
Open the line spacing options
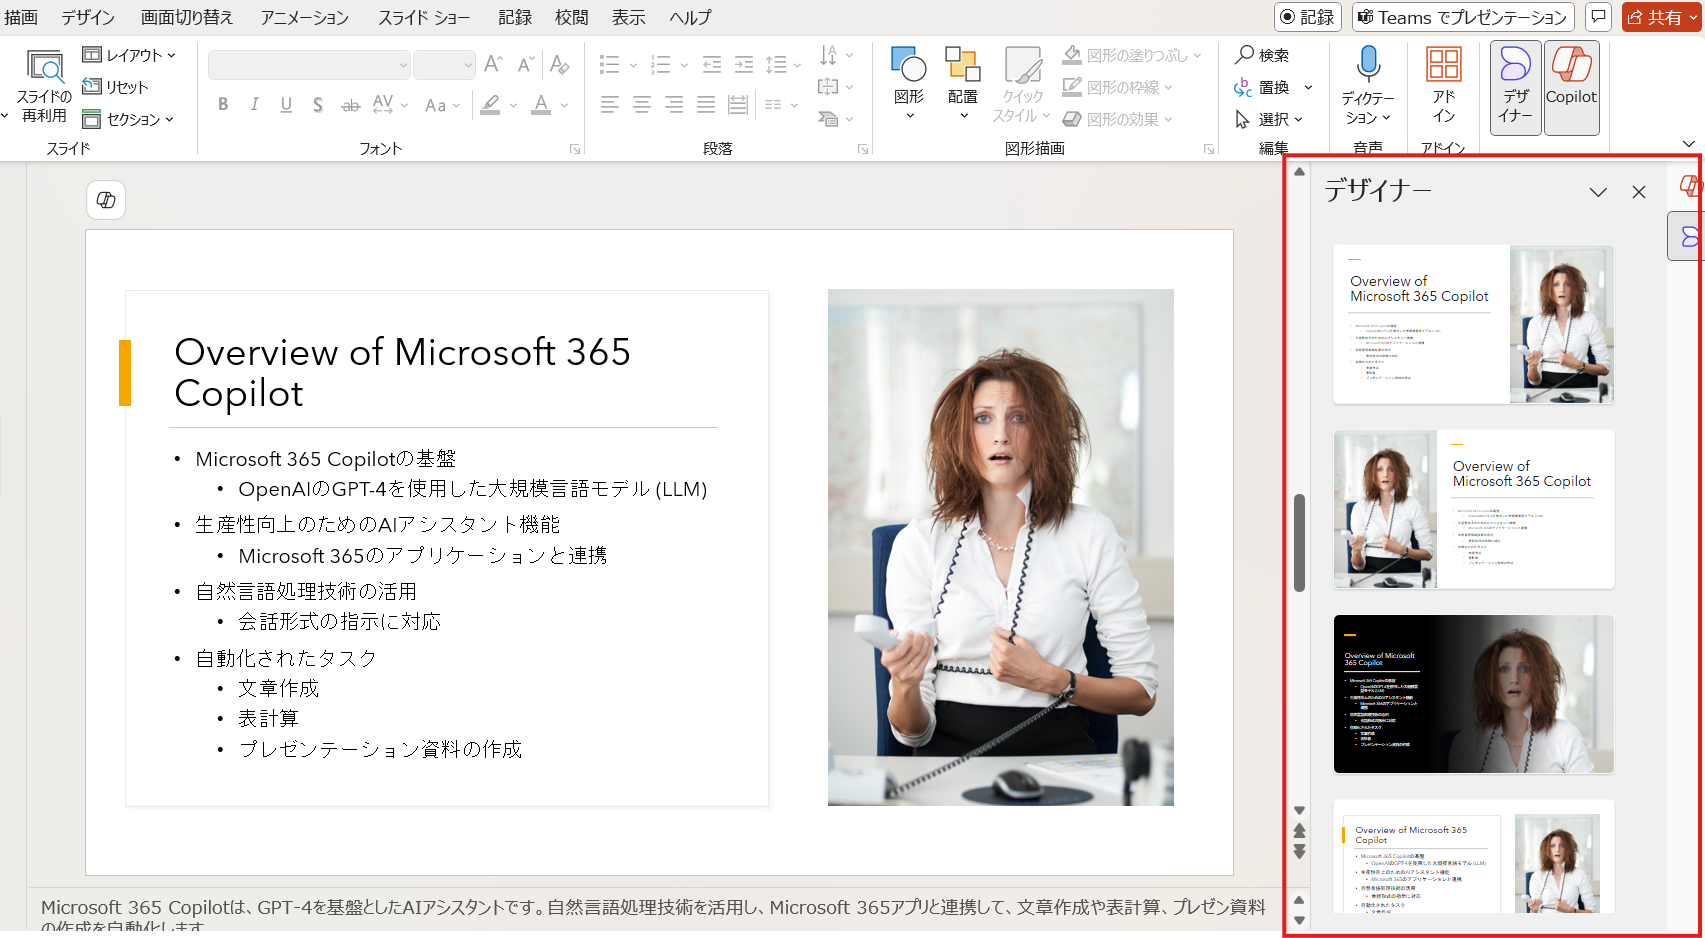click(783, 65)
